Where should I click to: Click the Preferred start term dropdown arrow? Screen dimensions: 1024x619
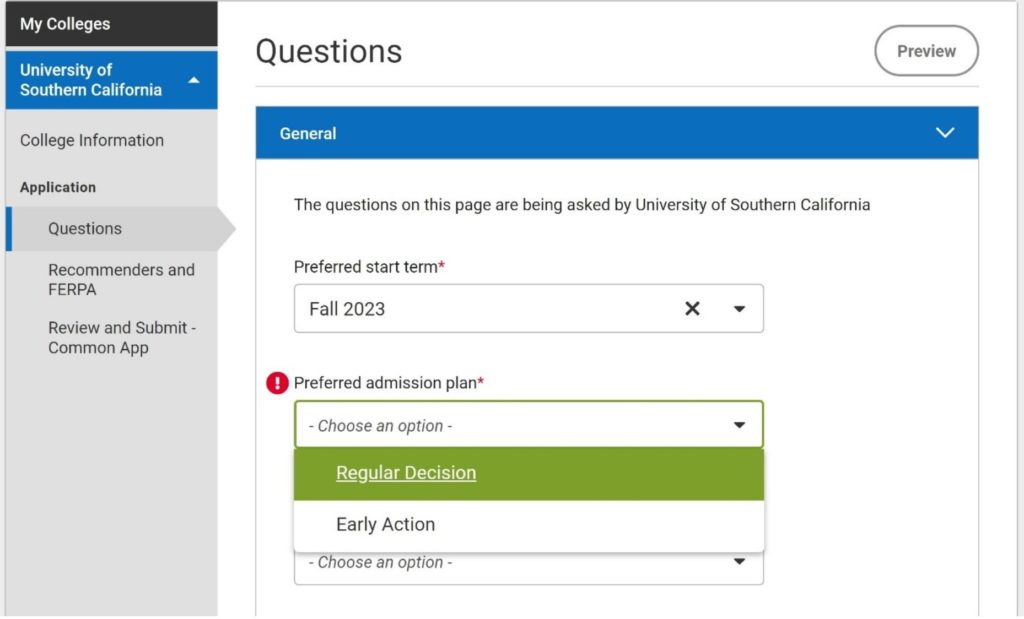click(739, 309)
